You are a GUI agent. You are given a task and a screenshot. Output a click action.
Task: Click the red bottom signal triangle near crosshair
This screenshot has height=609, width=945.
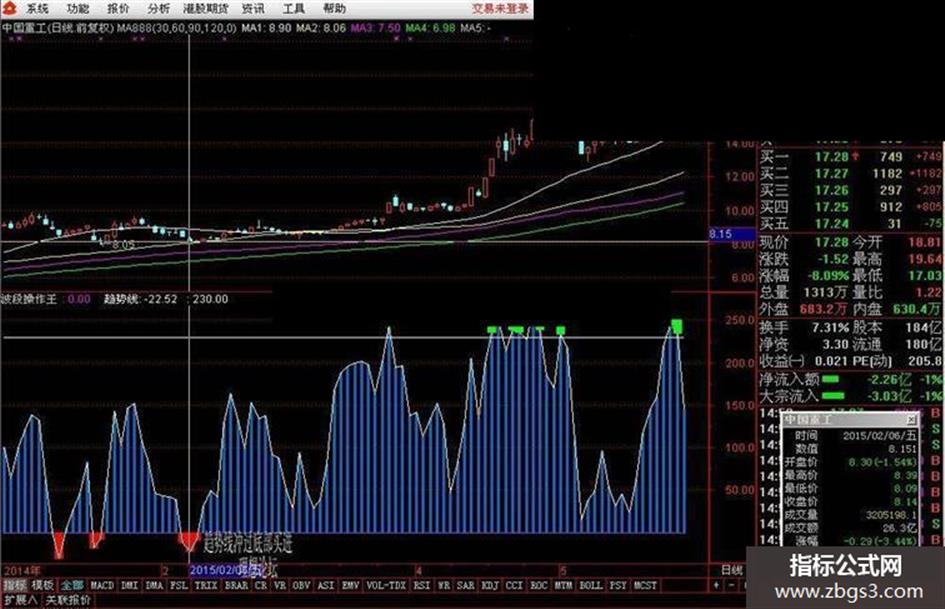tap(189, 541)
